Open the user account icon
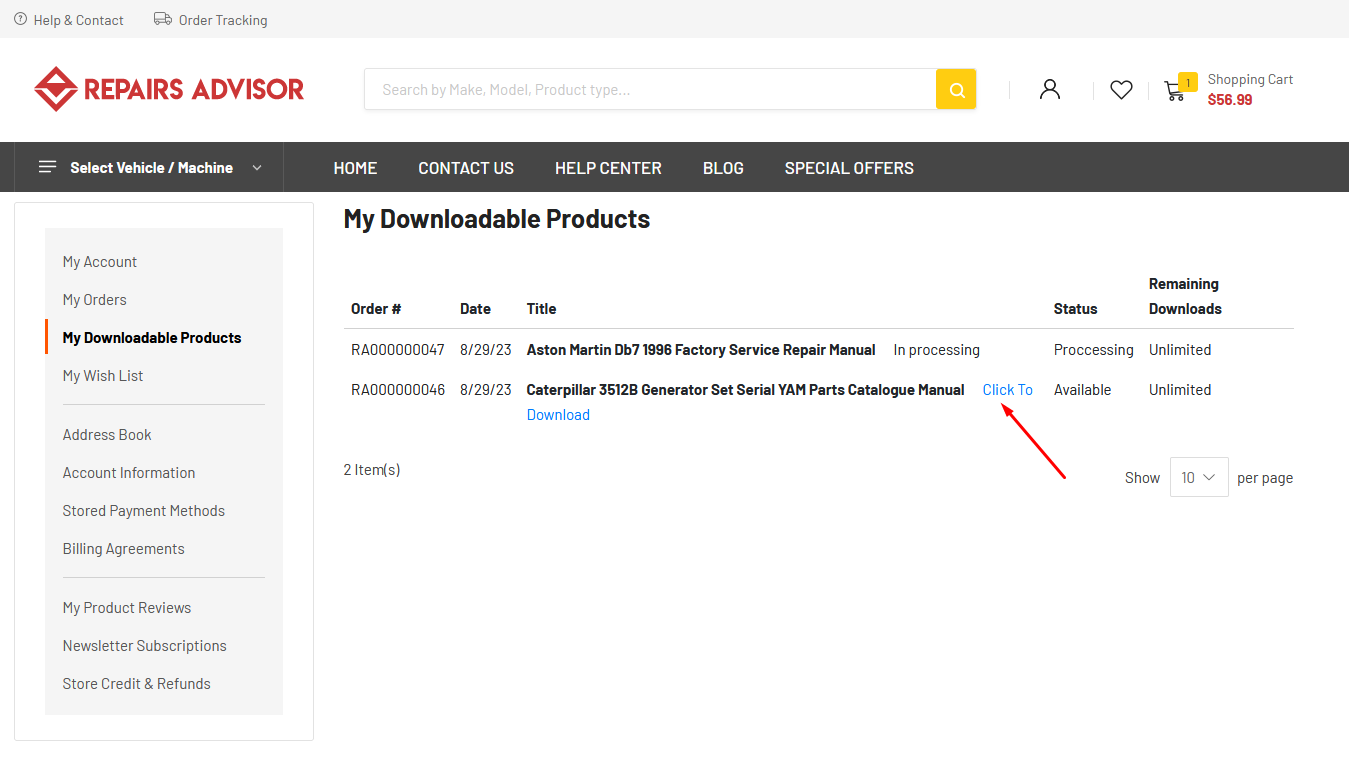1349x765 pixels. (x=1049, y=89)
